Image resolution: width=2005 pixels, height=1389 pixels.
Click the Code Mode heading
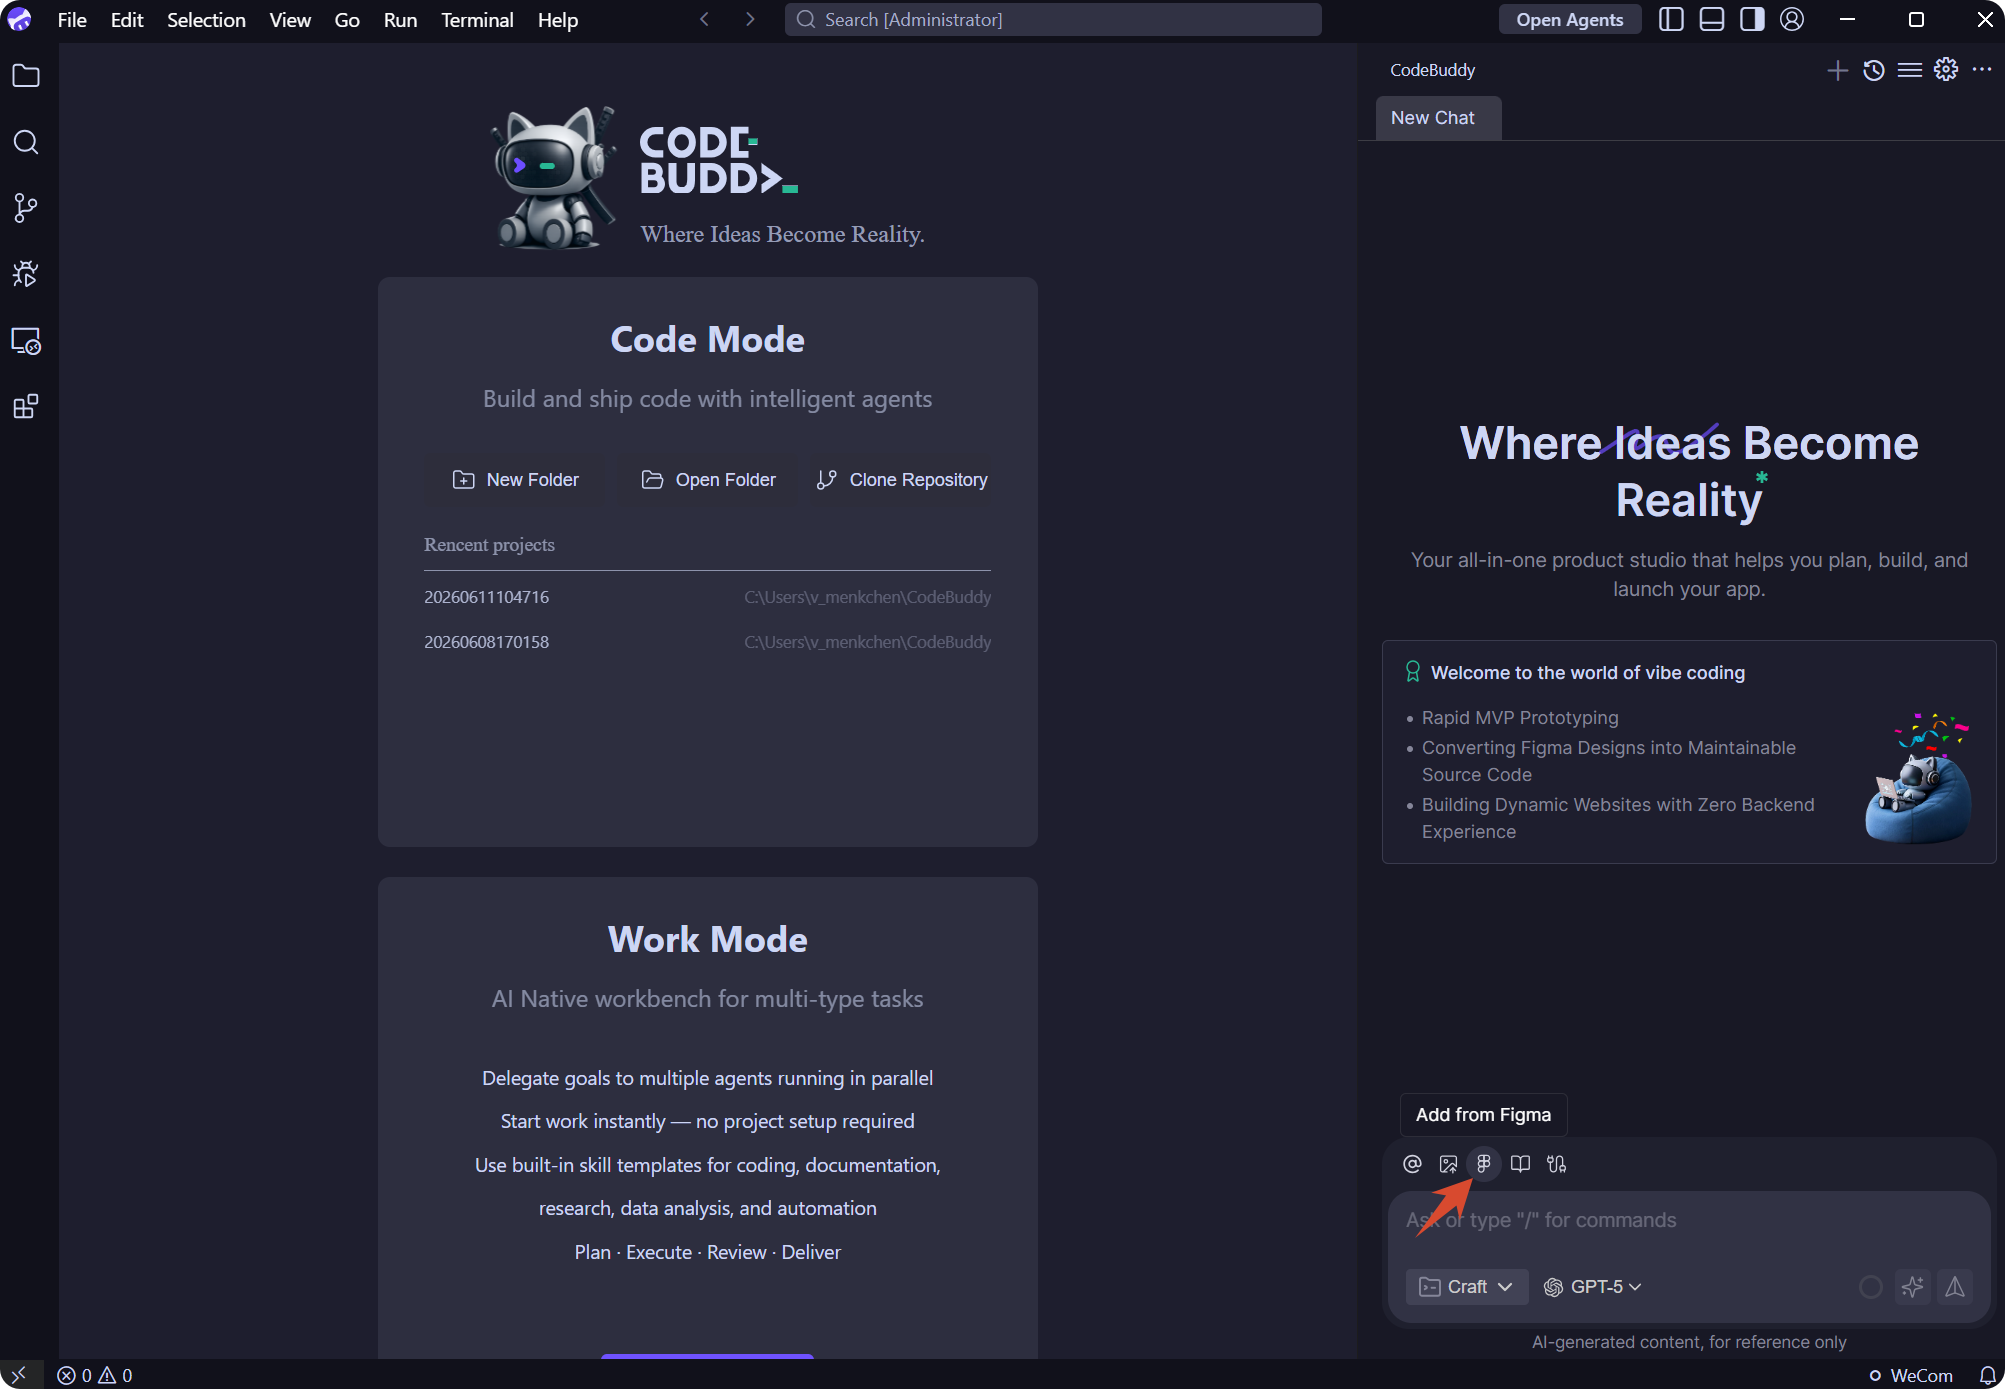pos(708,340)
